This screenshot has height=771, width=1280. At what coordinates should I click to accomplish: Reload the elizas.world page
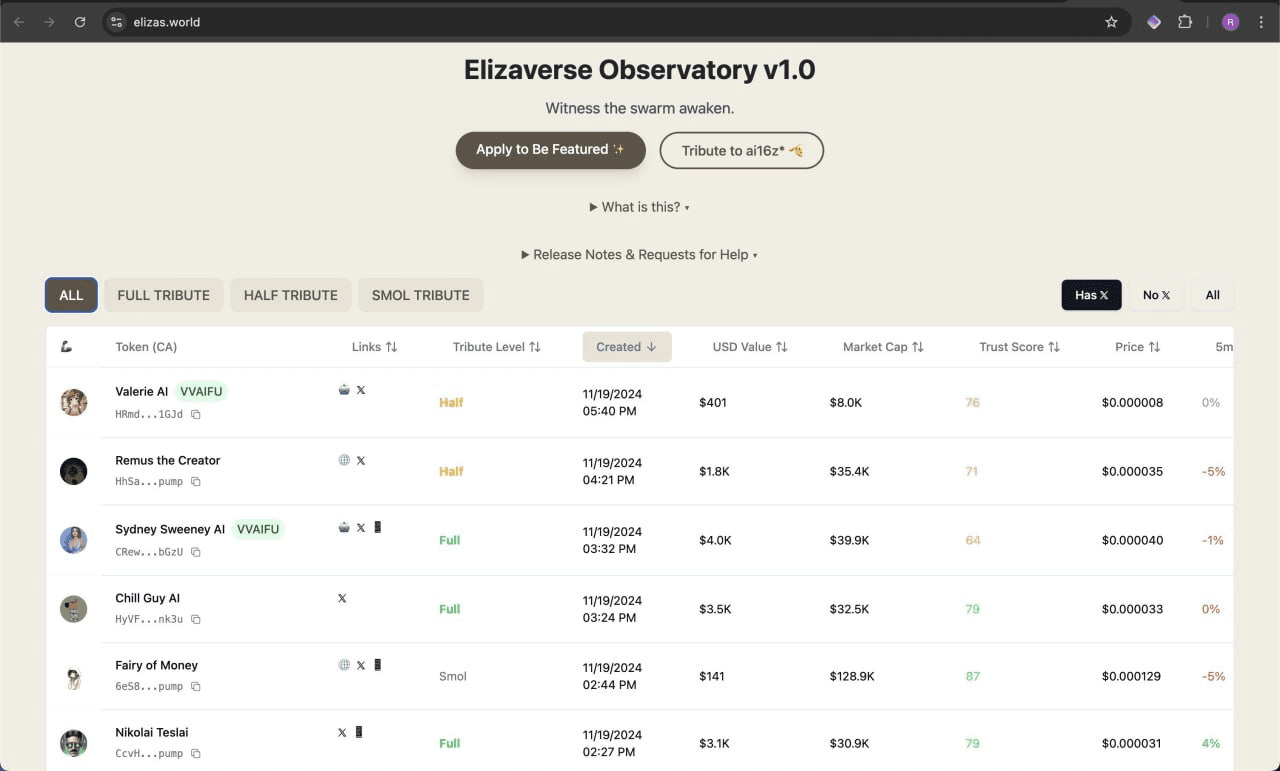pyautogui.click(x=80, y=22)
